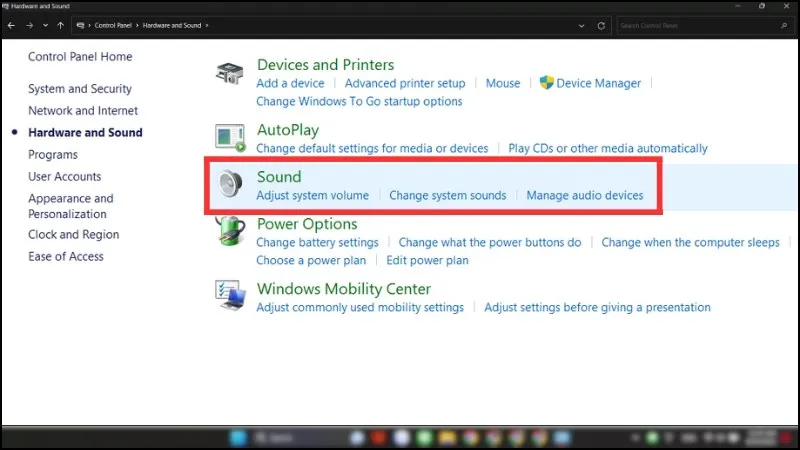Go back using the back arrow
800x450 pixels.
tap(11, 25)
